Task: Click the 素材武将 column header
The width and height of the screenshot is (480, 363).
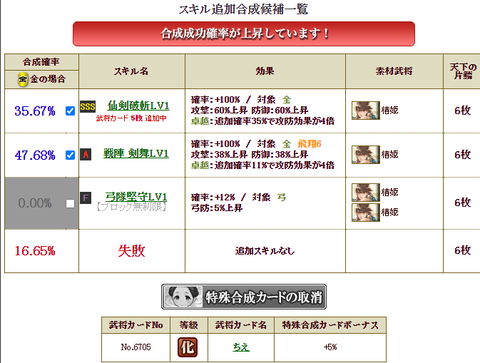Action: point(394,71)
